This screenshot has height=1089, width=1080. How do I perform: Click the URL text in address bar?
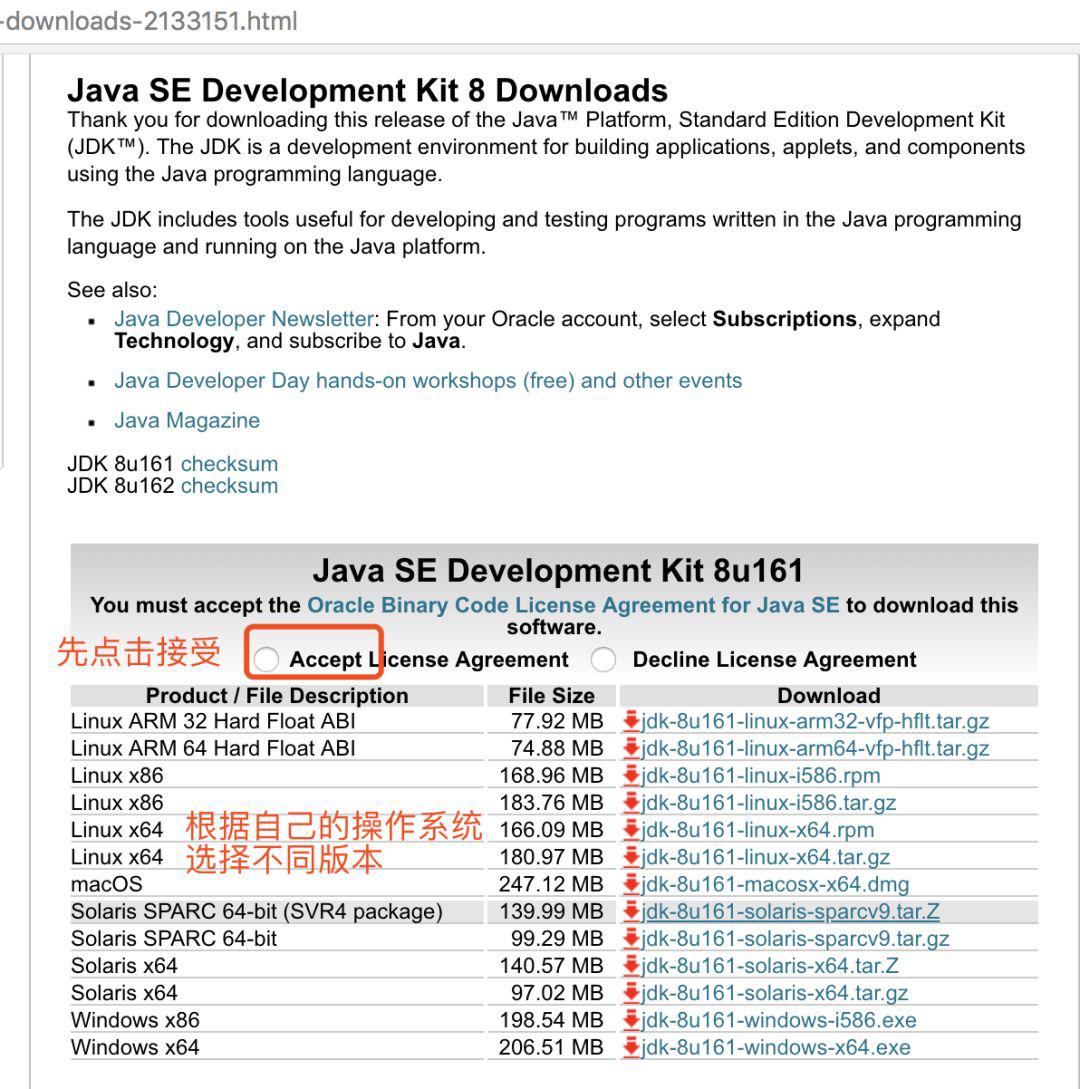(149, 22)
